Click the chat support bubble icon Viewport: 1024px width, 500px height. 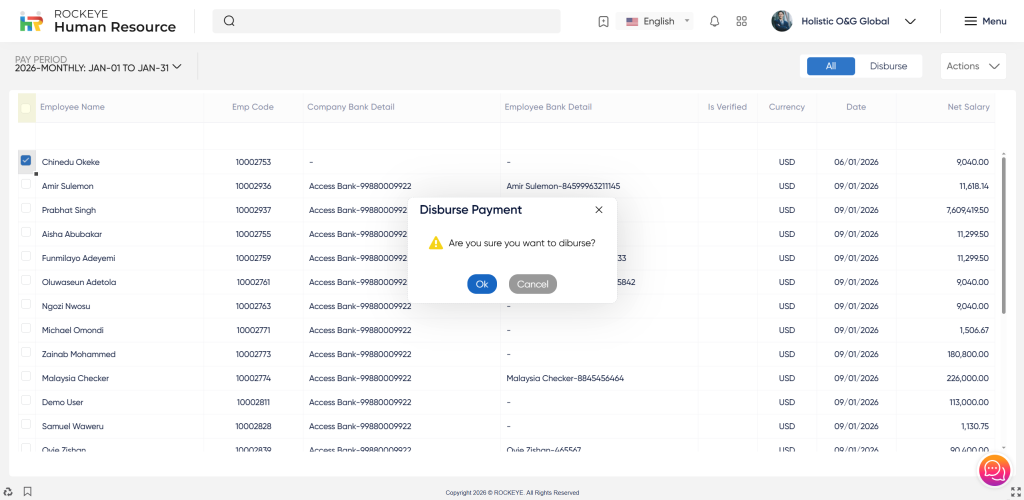click(x=993, y=469)
